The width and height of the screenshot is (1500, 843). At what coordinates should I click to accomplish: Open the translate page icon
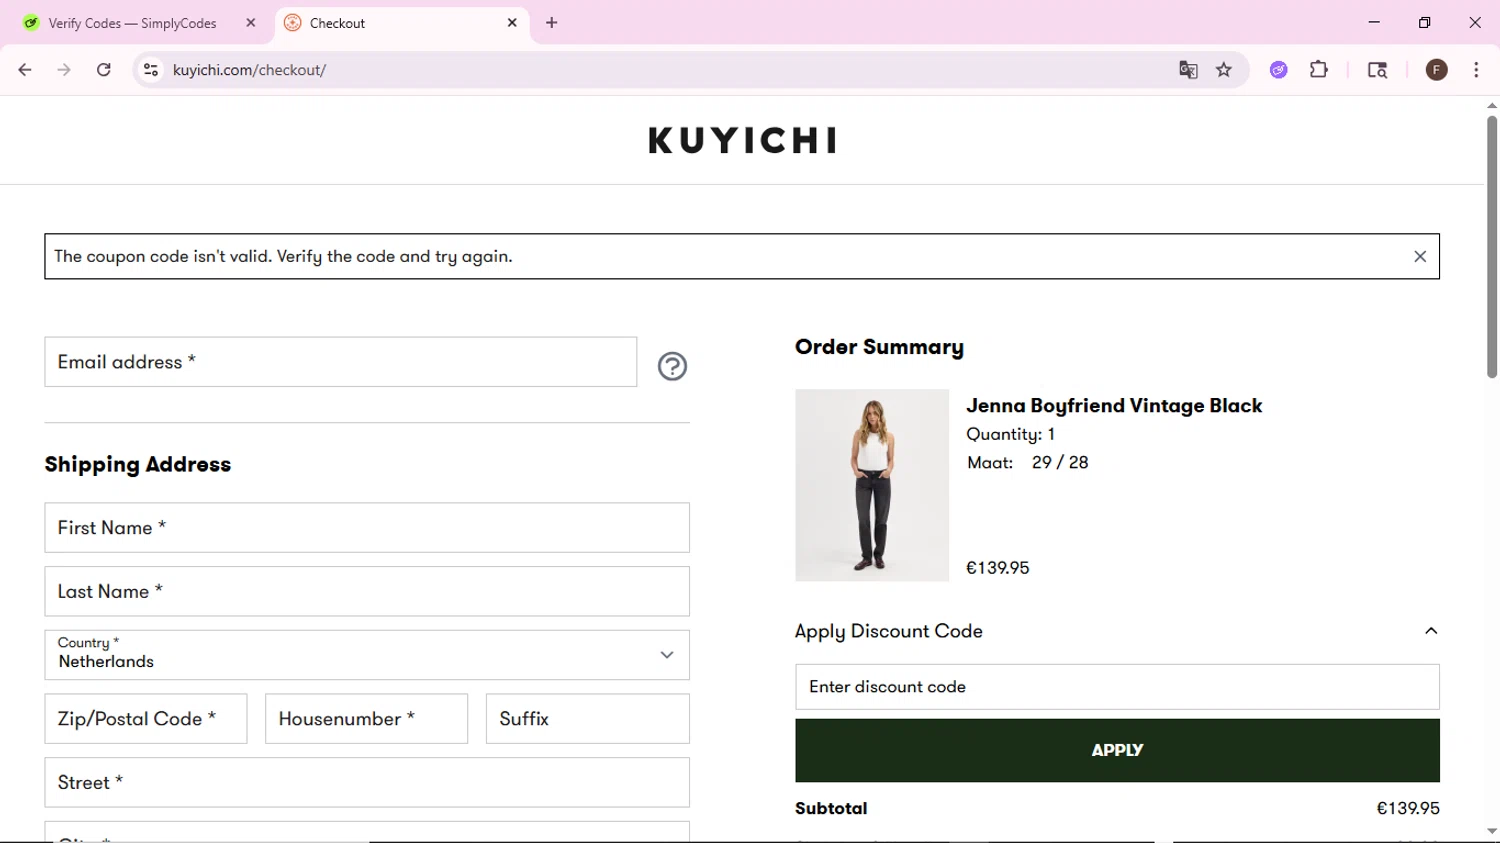(1188, 70)
